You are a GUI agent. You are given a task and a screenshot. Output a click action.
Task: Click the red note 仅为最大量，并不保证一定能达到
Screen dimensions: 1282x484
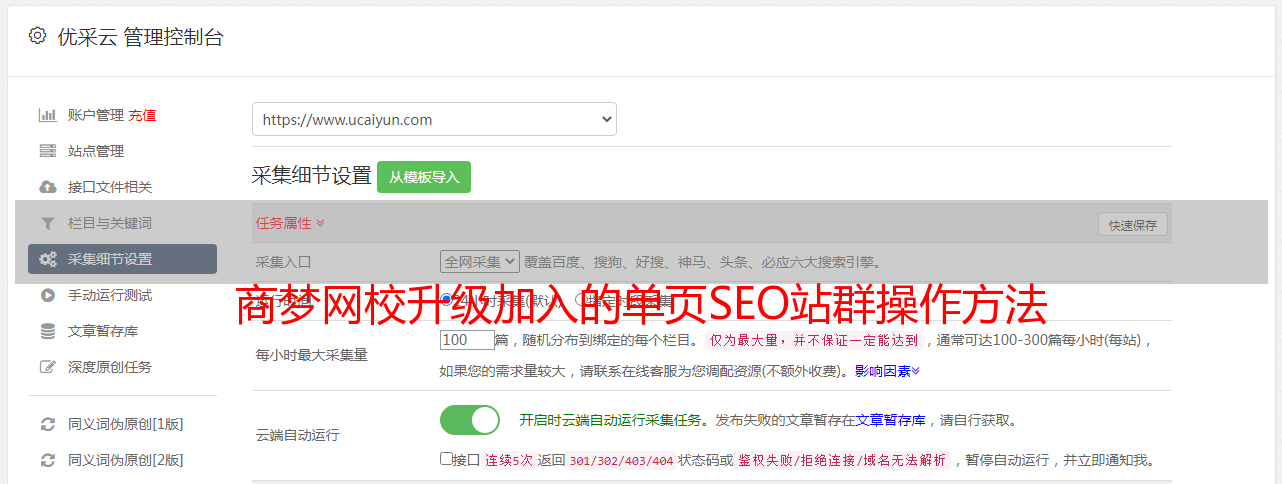(813, 340)
